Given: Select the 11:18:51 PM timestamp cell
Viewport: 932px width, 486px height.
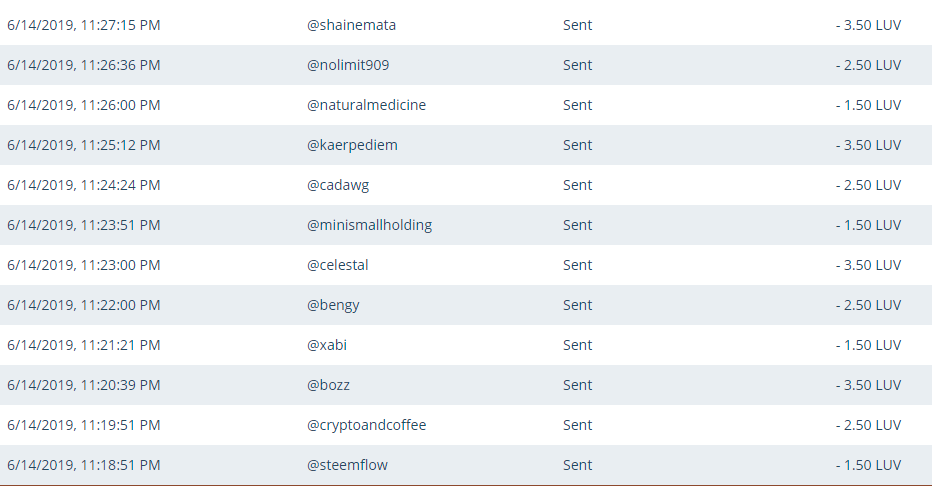Looking at the screenshot, I should click(x=84, y=465).
